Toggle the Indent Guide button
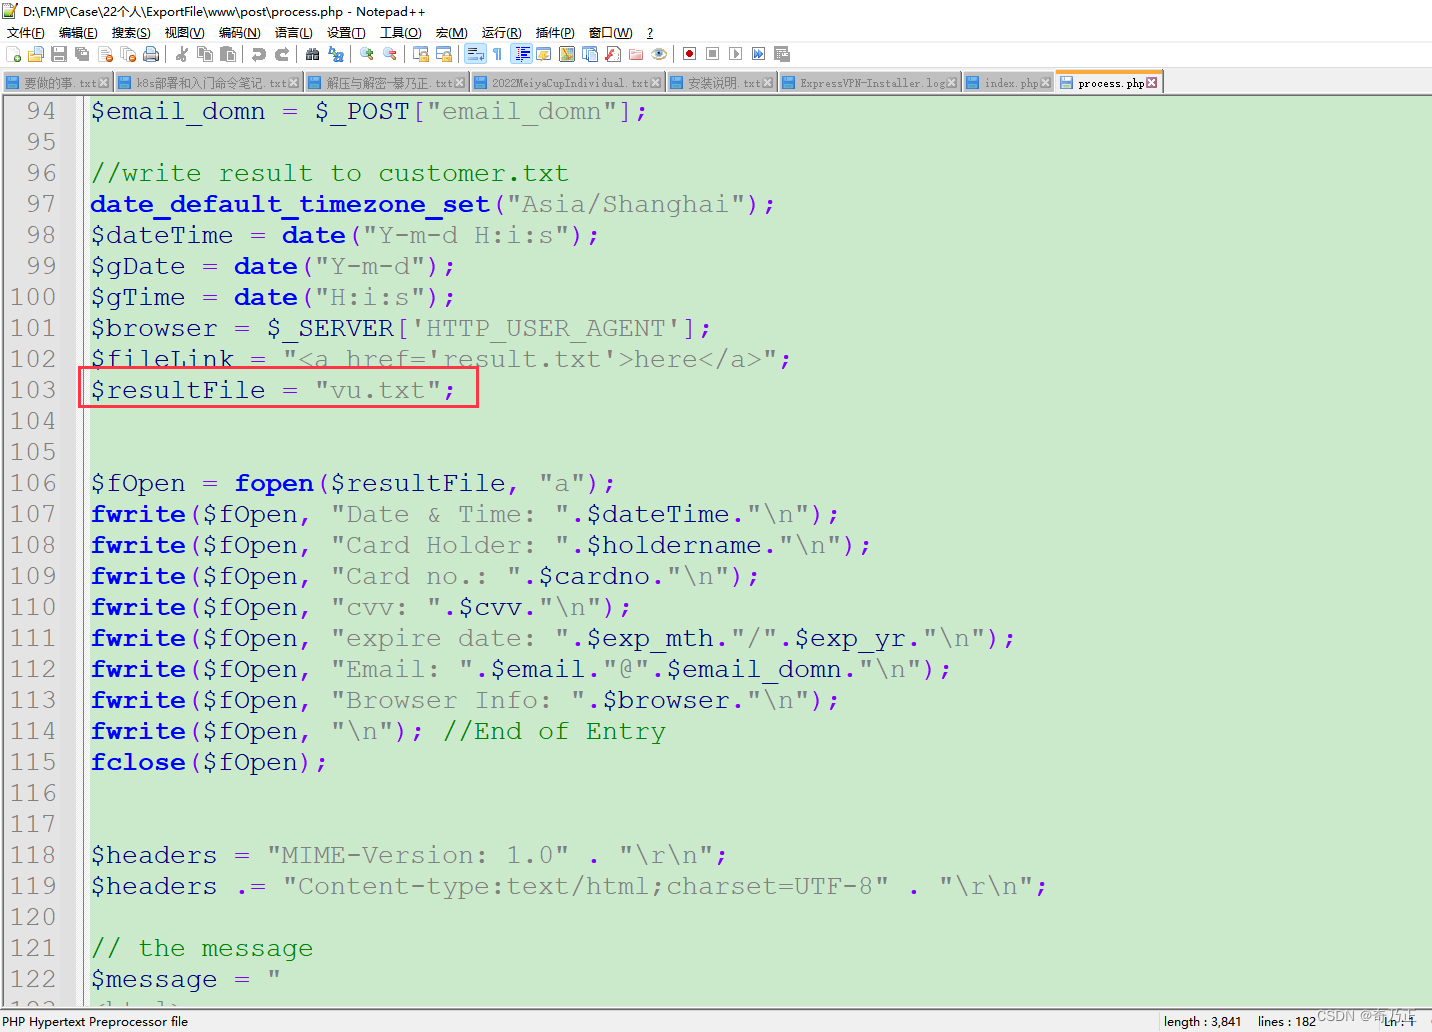This screenshot has width=1432, height=1032. [x=521, y=54]
